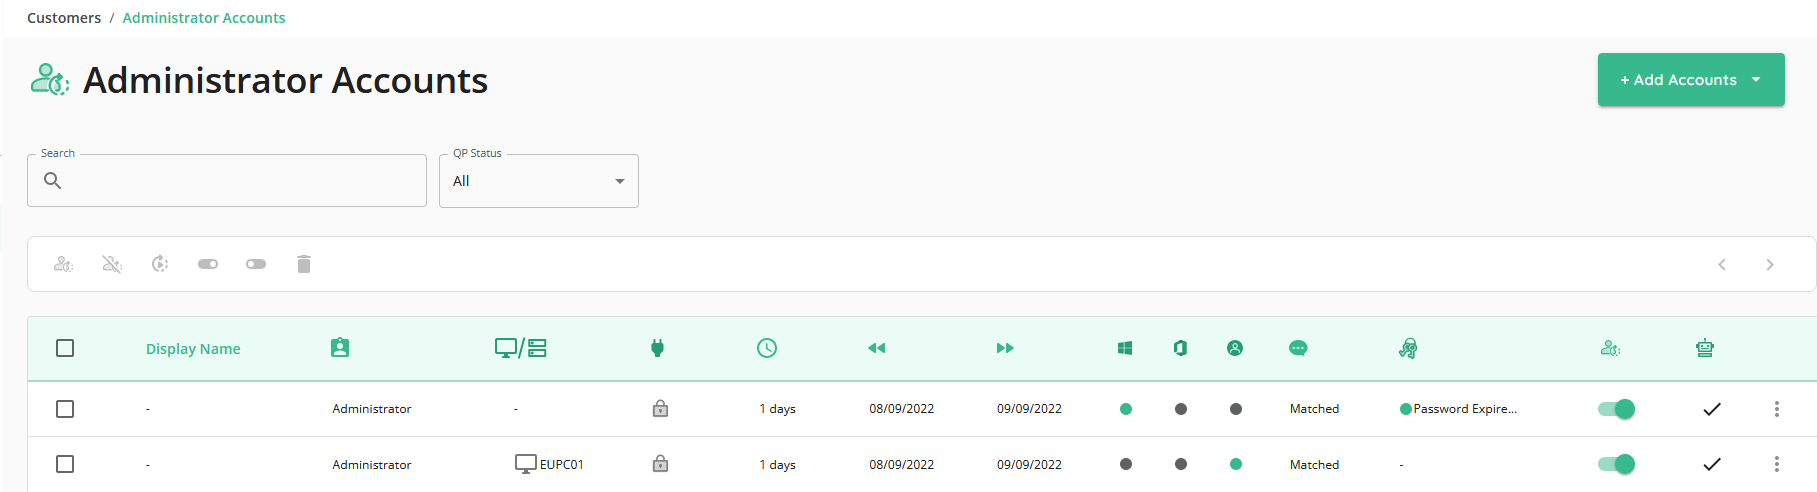Sort by Display Name column
This screenshot has width=1817, height=492.
tap(193, 349)
